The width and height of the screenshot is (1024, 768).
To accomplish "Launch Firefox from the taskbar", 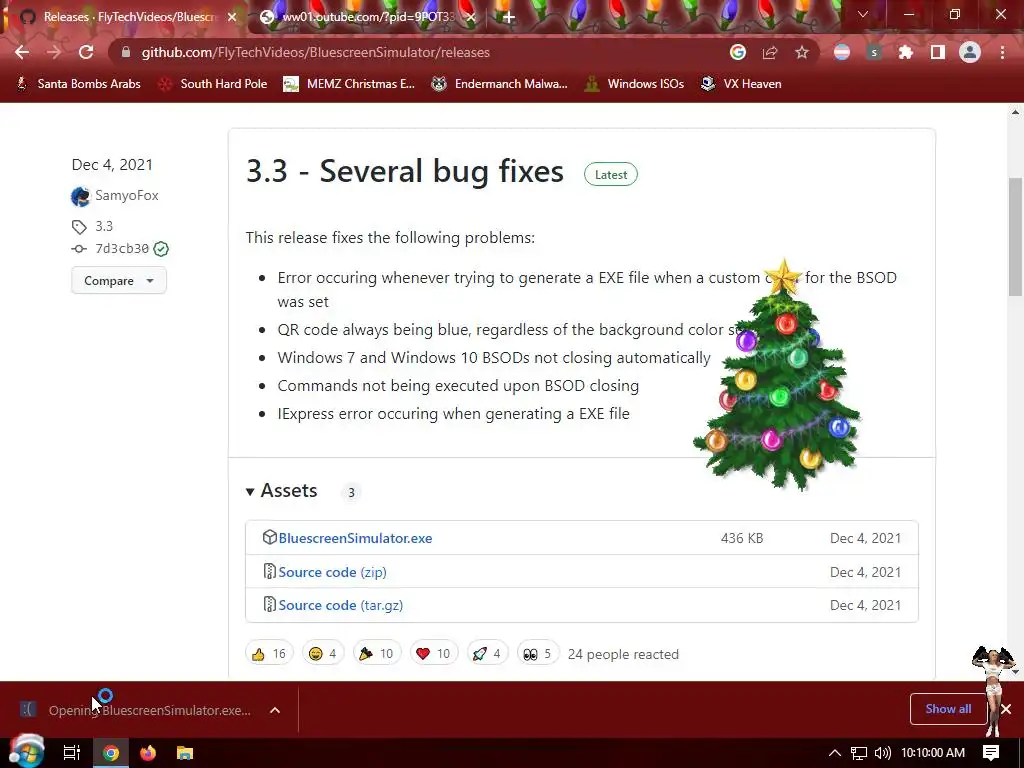I will [148, 753].
